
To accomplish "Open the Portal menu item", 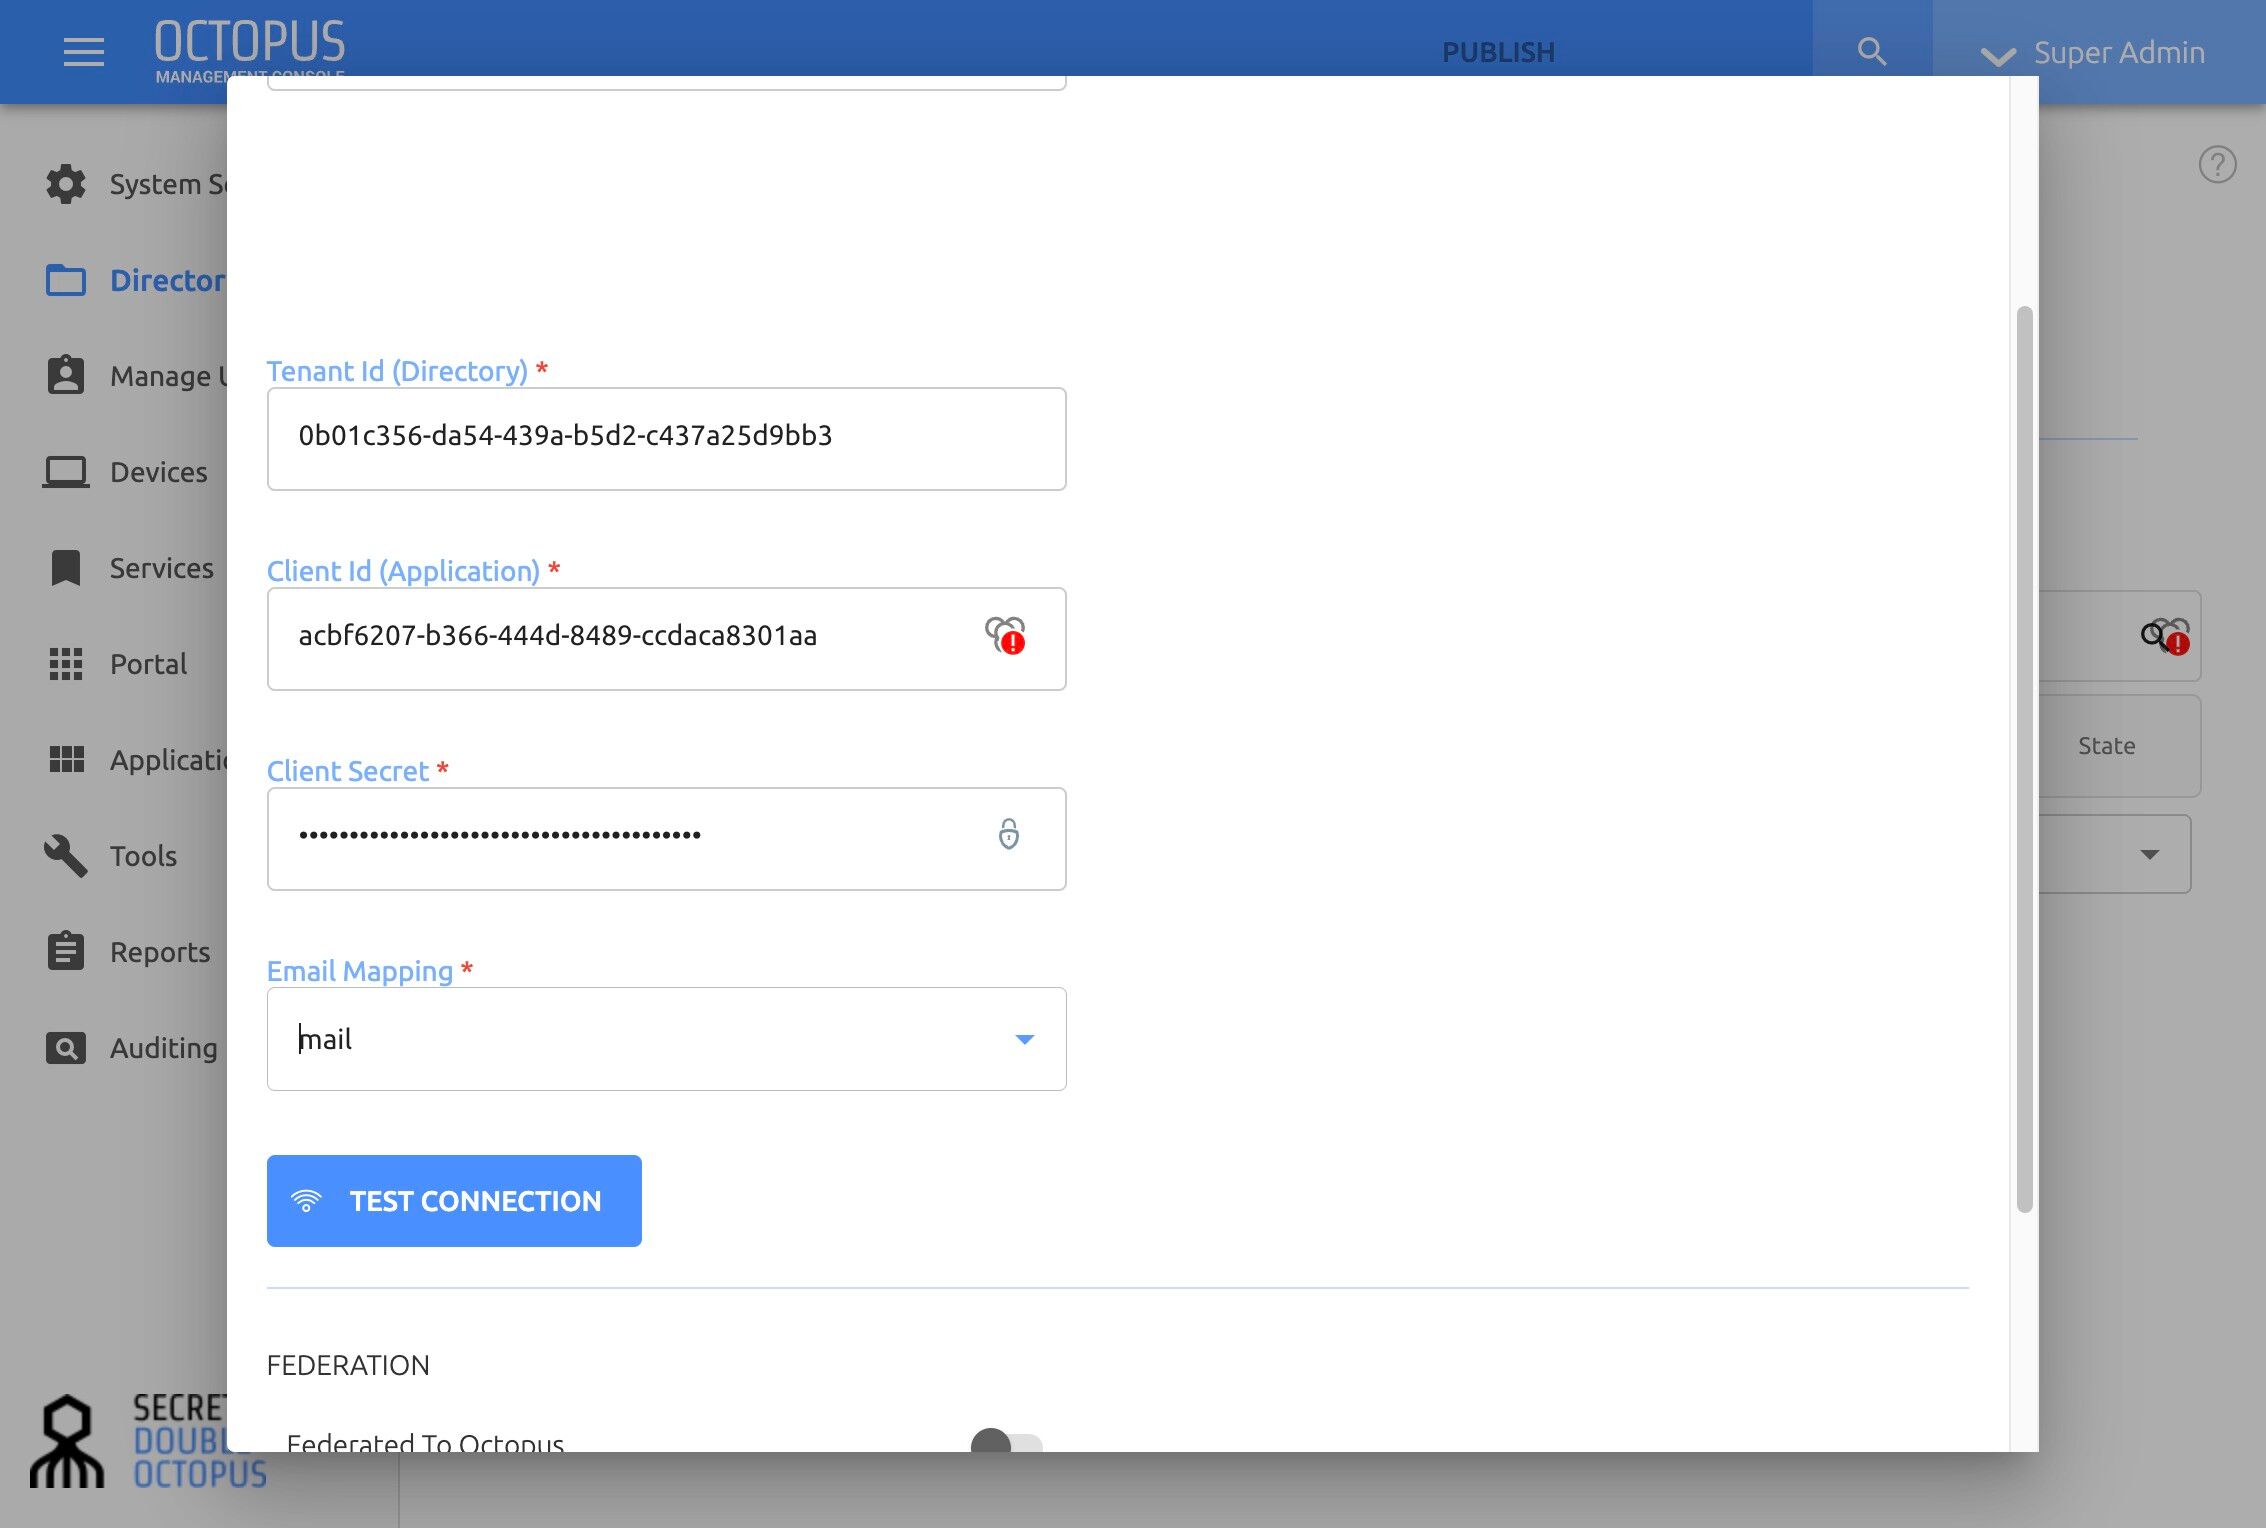I will [x=148, y=664].
